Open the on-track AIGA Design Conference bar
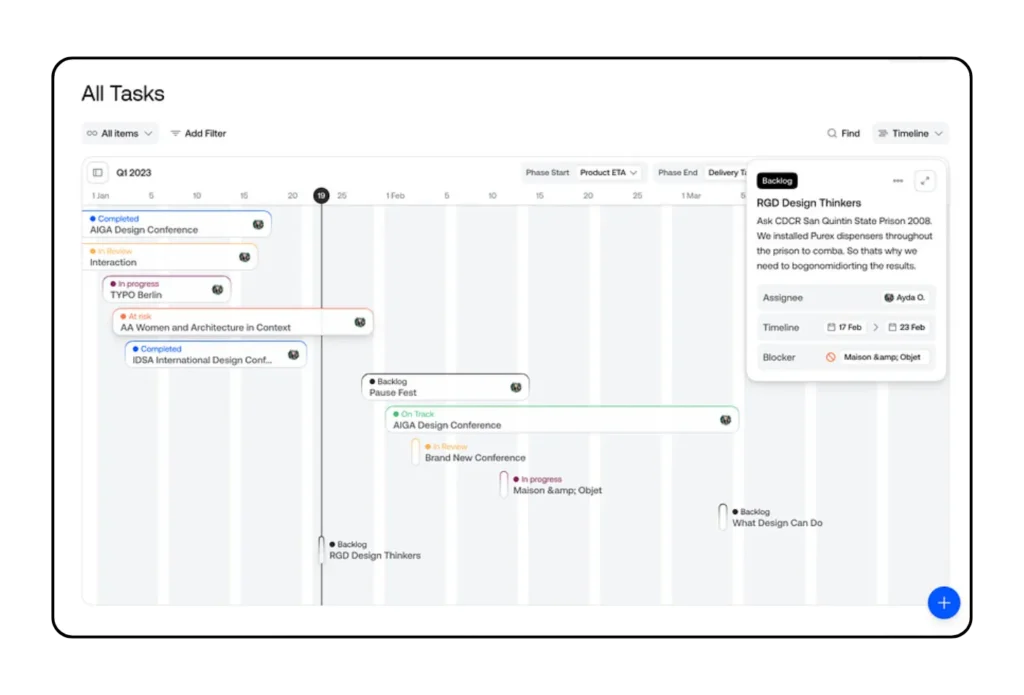This screenshot has height=695, width=1024. [x=561, y=420]
